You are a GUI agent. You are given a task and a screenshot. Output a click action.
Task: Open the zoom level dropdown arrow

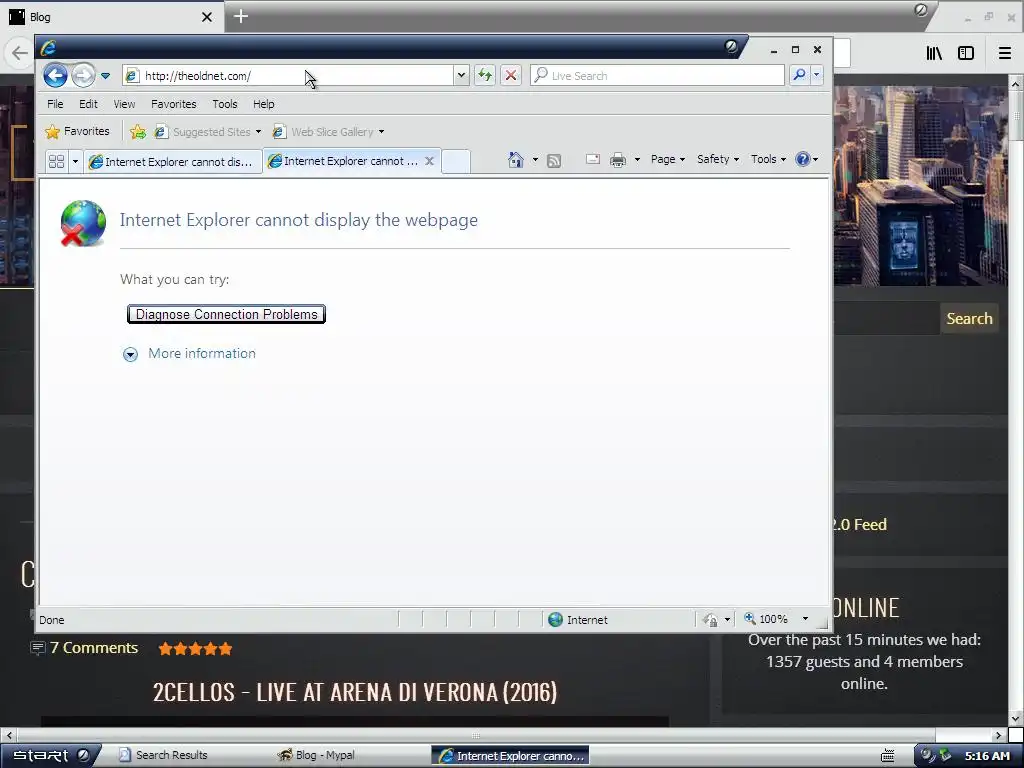click(x=805, y=619)
